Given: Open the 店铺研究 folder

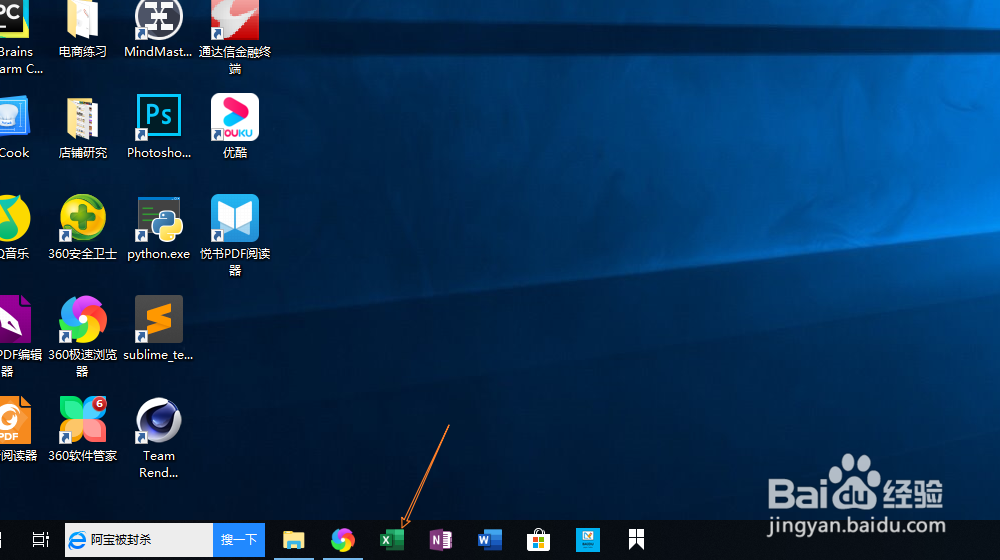Looking at the screenshot, I should [82, 127].
